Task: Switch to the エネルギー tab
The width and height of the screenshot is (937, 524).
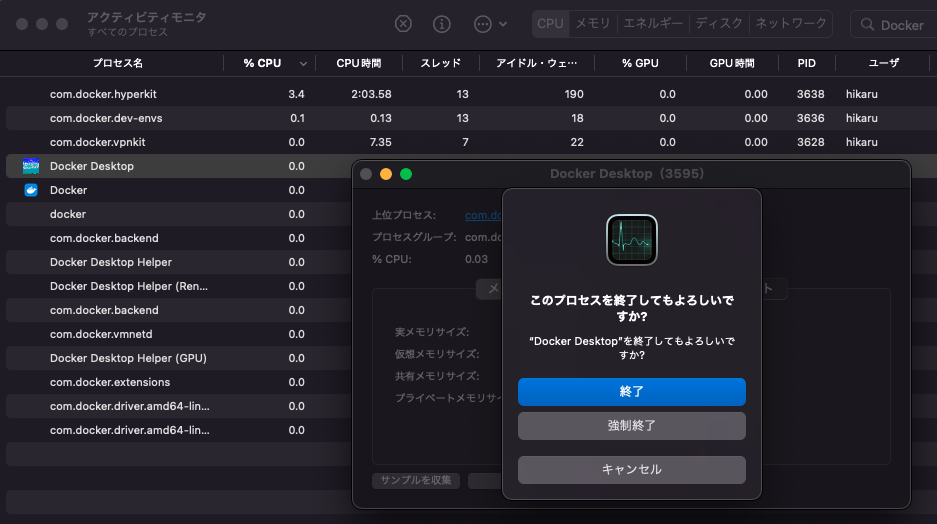Action: [x=653, y=24]
